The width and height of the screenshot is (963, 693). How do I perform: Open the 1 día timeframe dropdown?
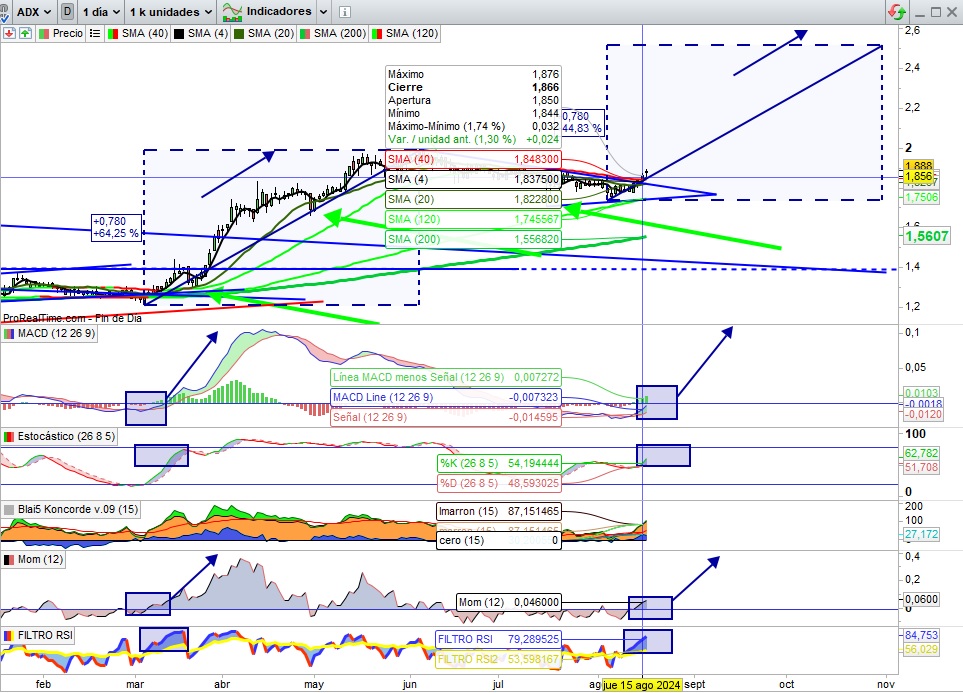tap(101, 12)
